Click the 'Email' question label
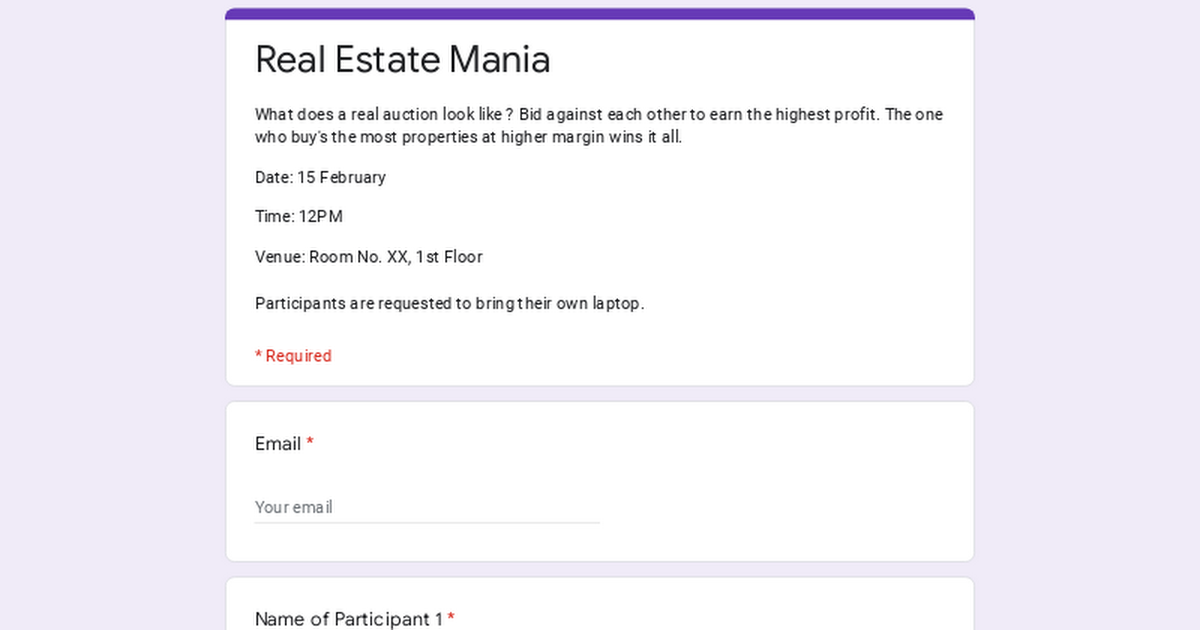This screenshot has width=1200, height=630. [x=278, y=444]
